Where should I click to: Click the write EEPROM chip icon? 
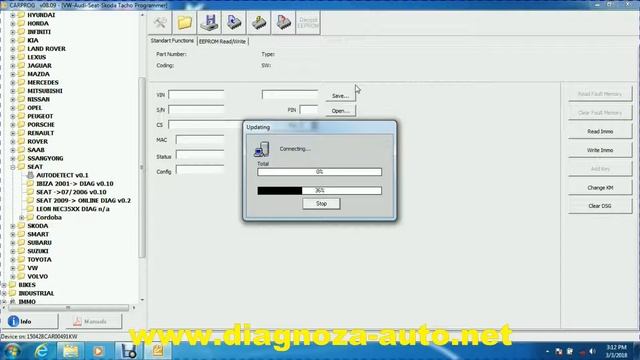258,22
